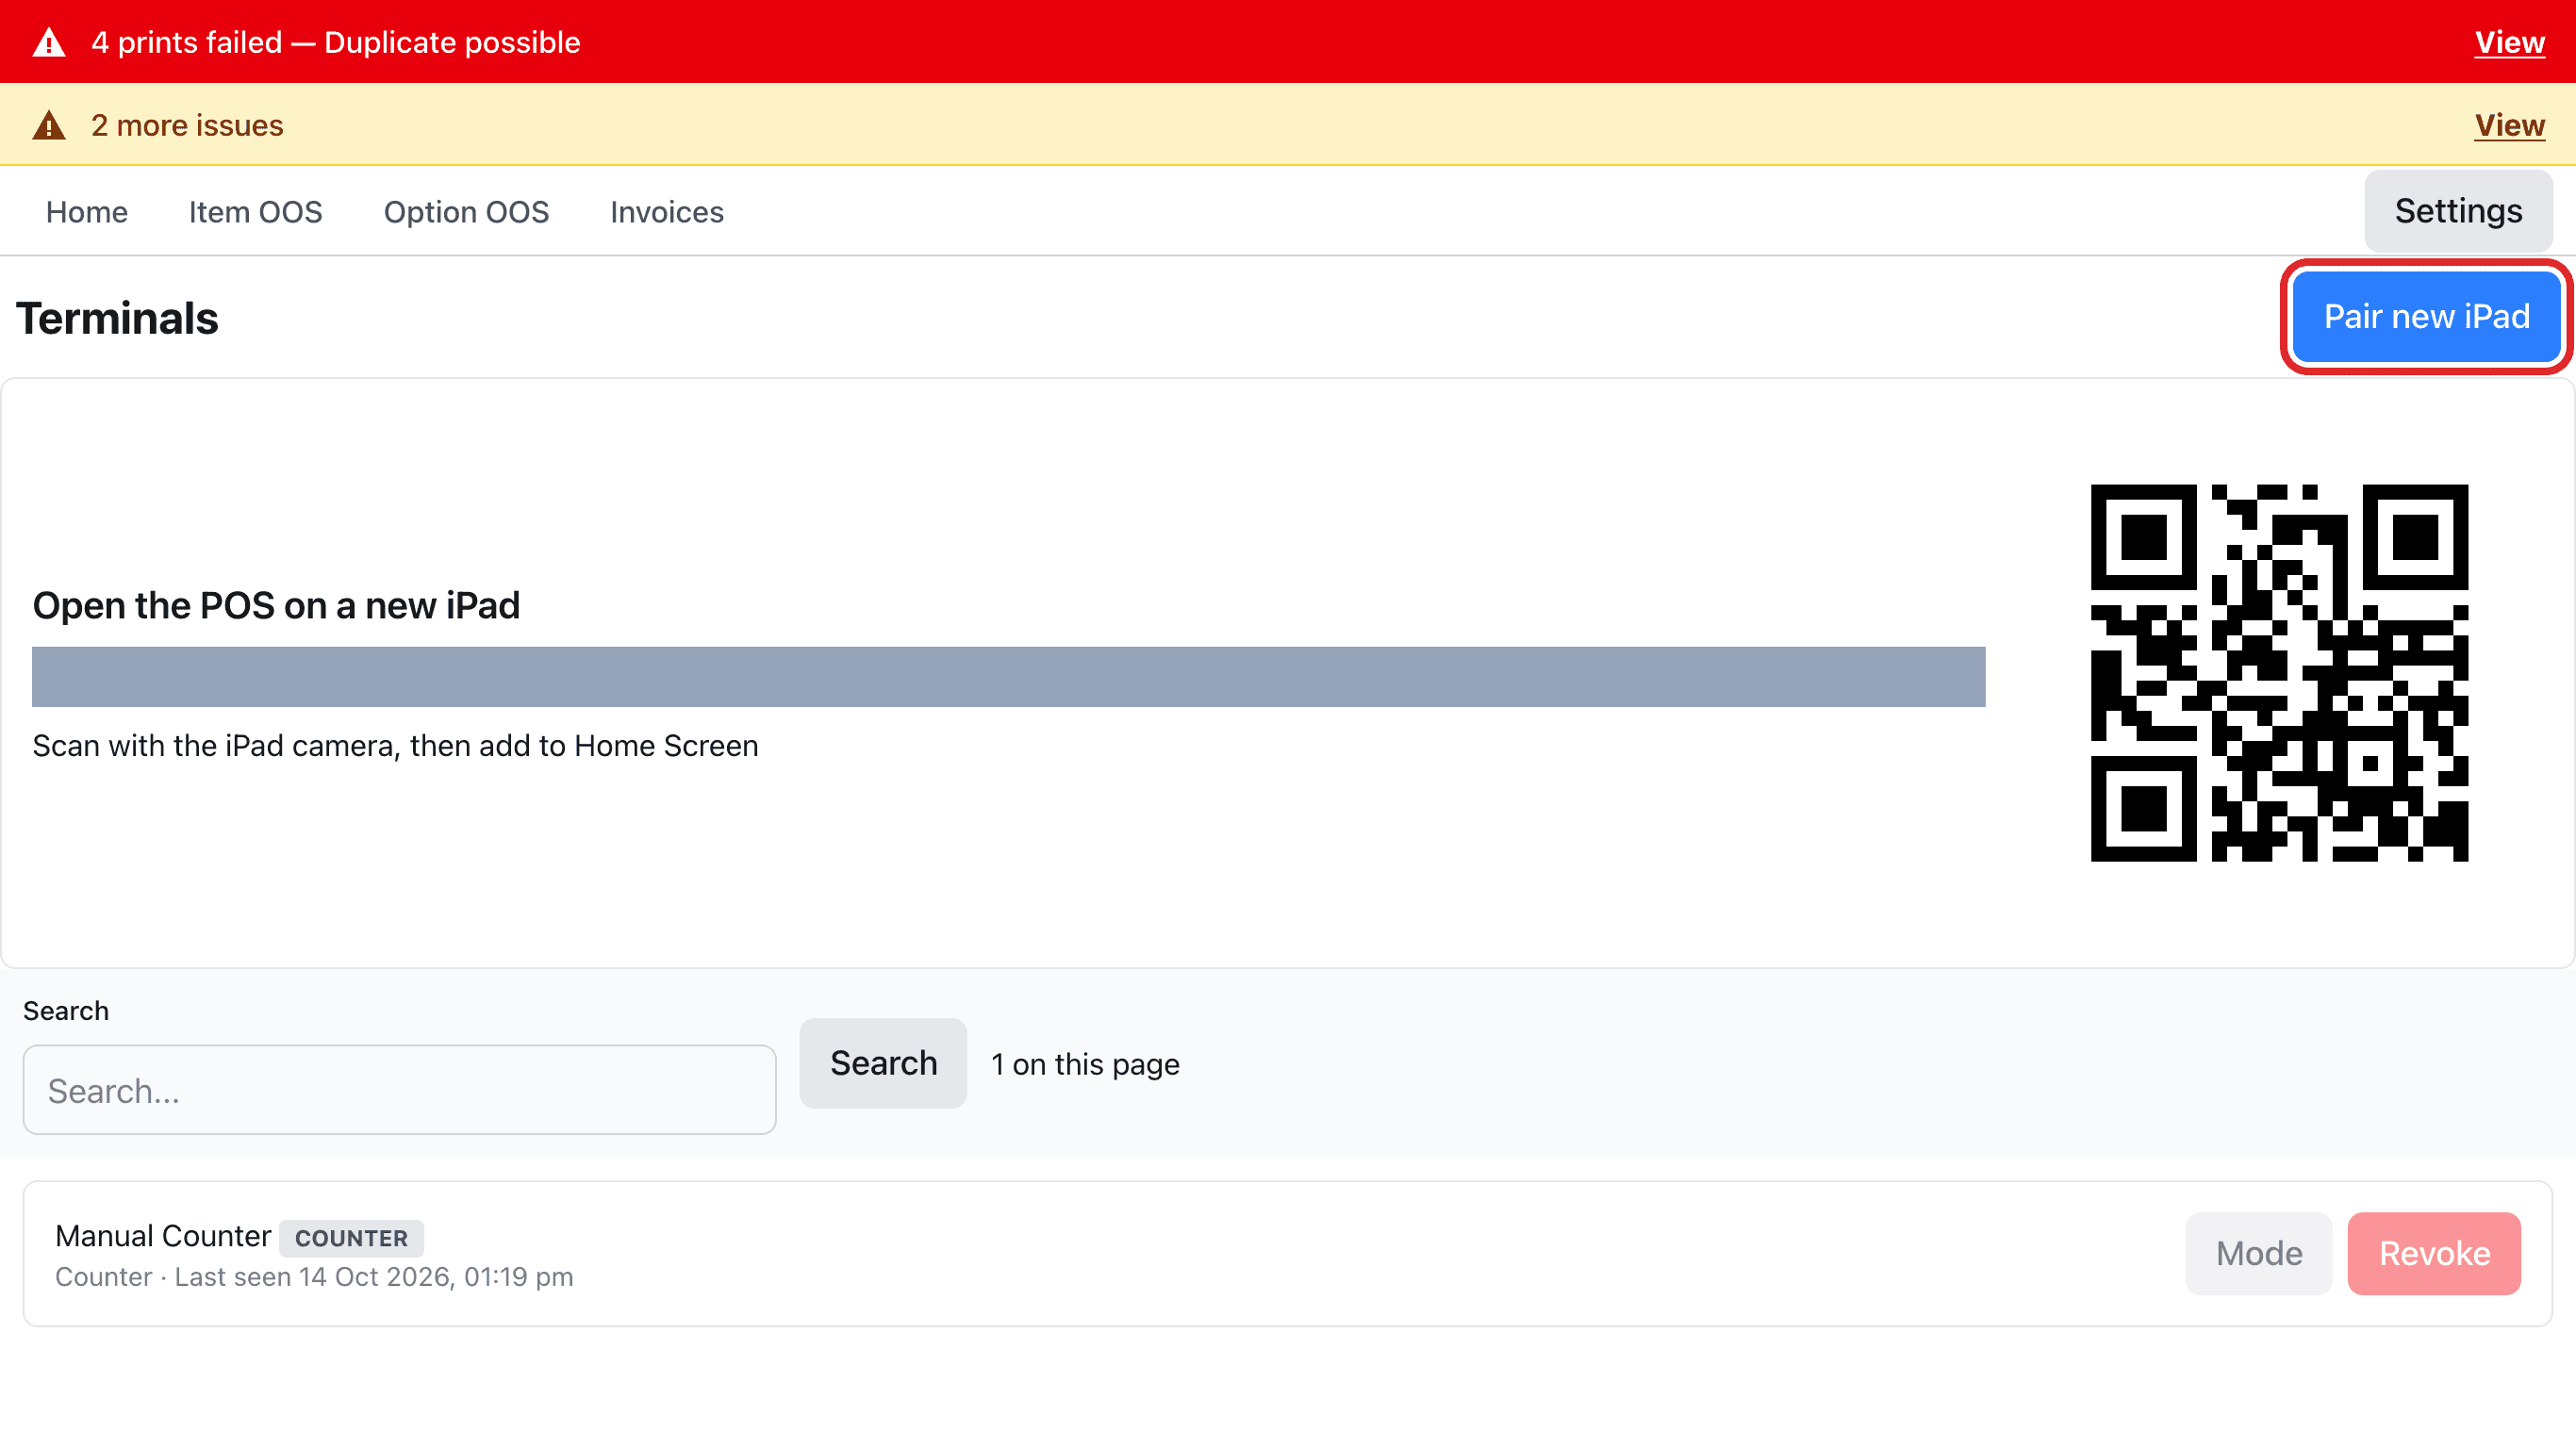
Task: Click the Search button
Action: [x=883, y=1063]
